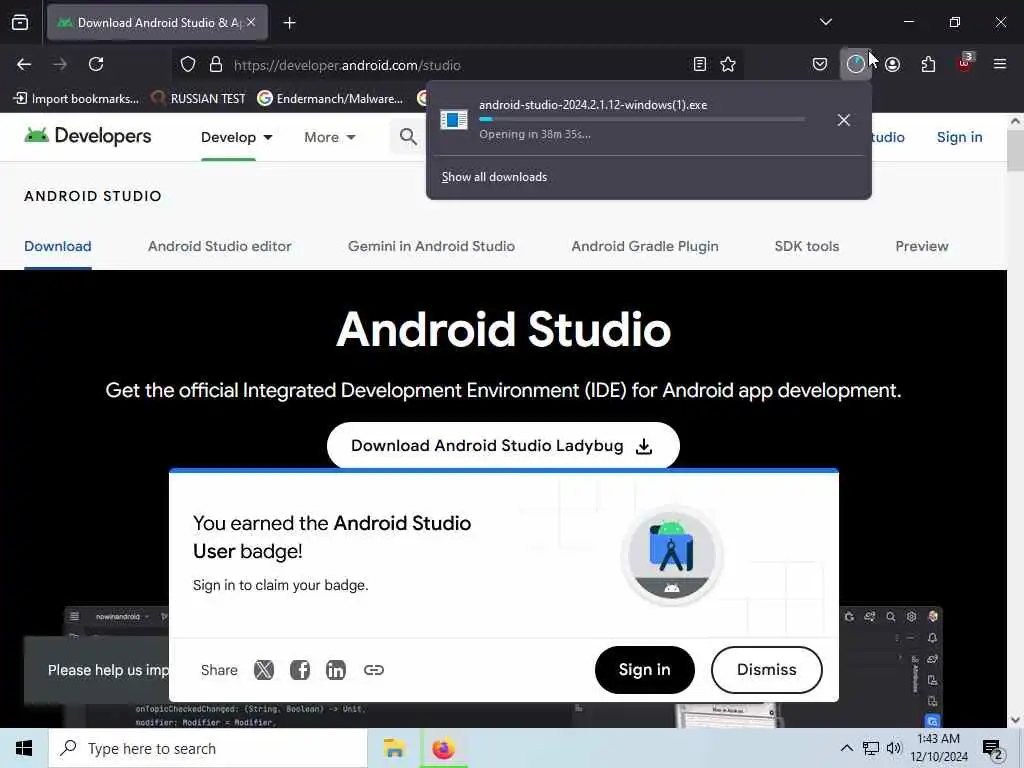Save page to Pocket icon

pos(820,64)
